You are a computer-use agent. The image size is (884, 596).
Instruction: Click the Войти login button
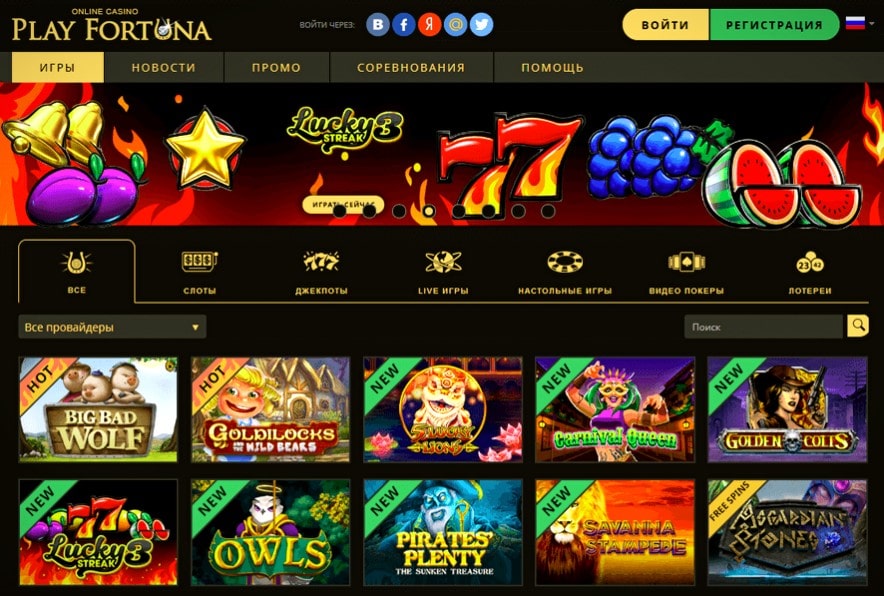point(665,25)
